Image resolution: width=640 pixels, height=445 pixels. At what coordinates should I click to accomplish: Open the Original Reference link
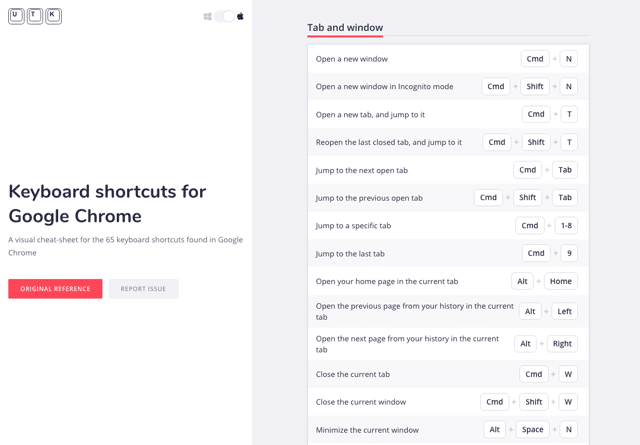(x=55, y=289)
